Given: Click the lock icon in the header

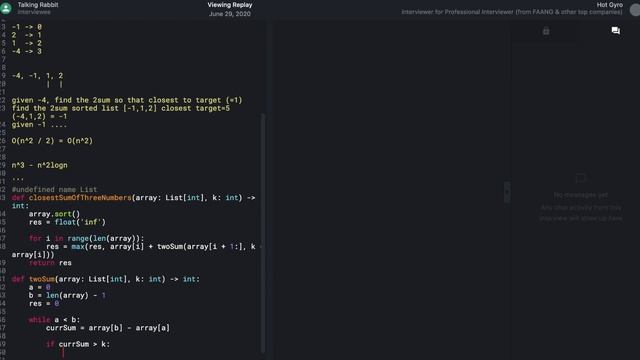Looking at the screenshot, I should pyautogui.click(x=546, y=31).
